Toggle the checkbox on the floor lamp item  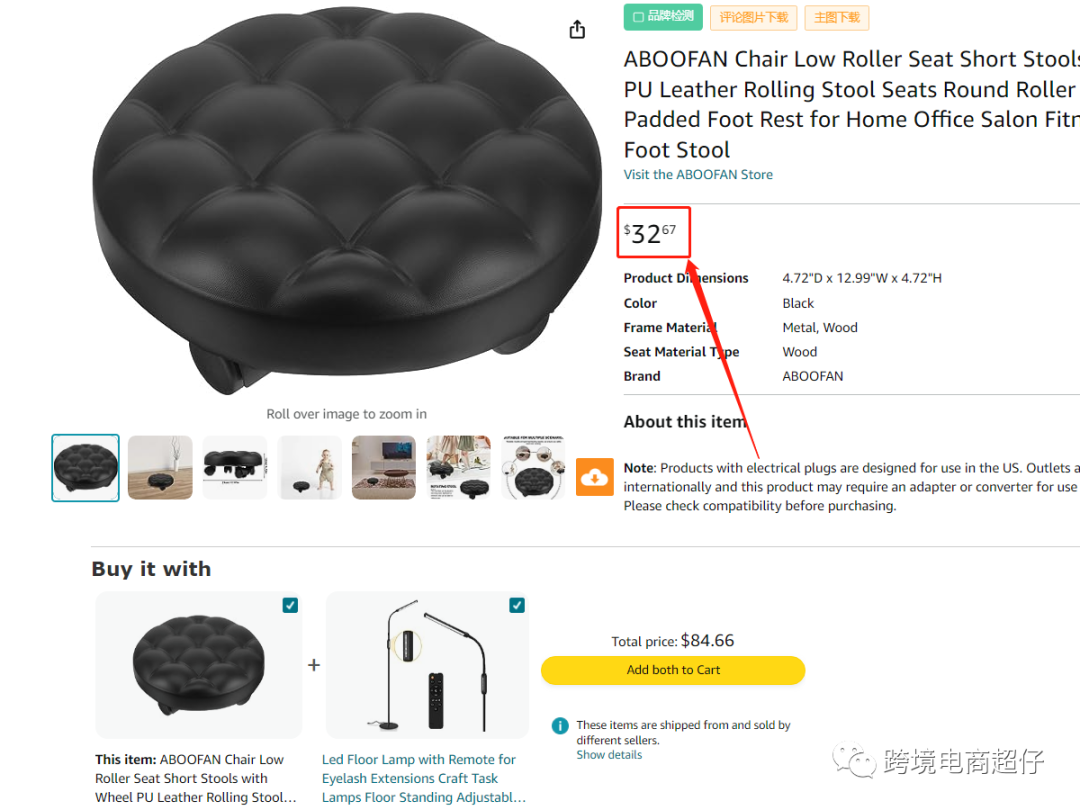517,605
